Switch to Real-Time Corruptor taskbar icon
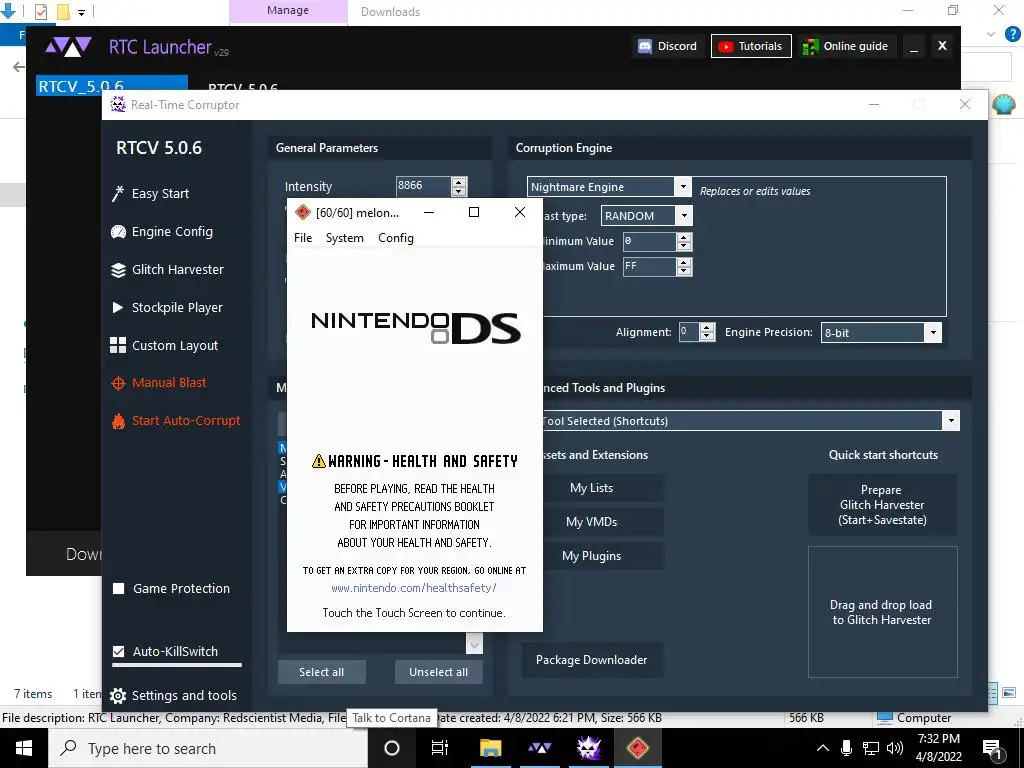1024x768 pixels. pyautogui.click(x=588, y=748)
